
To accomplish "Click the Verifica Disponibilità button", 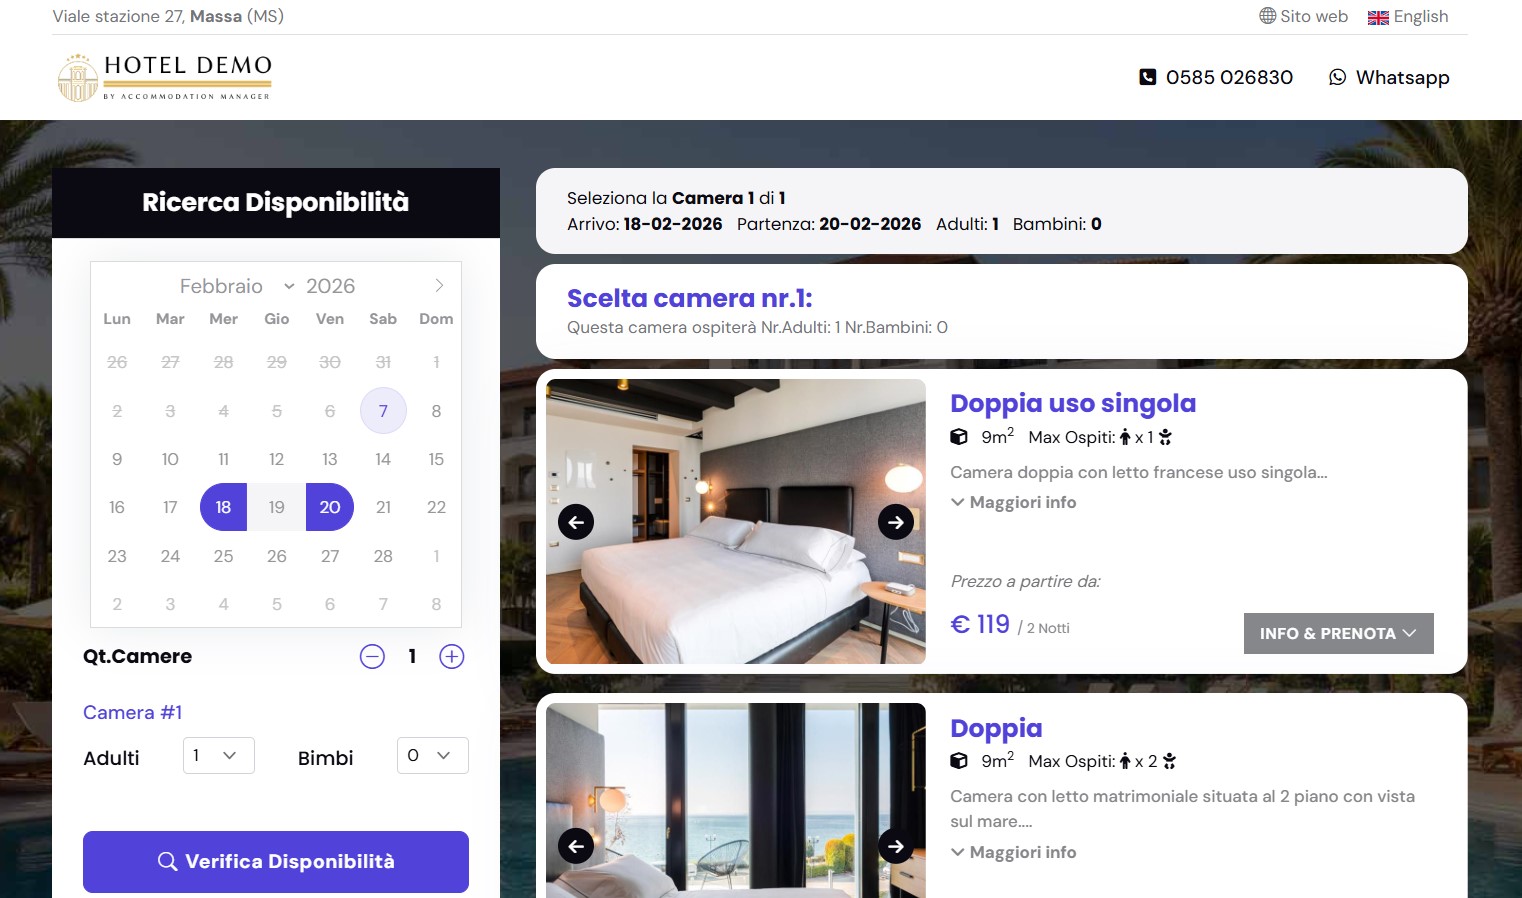I will (276, 861).
